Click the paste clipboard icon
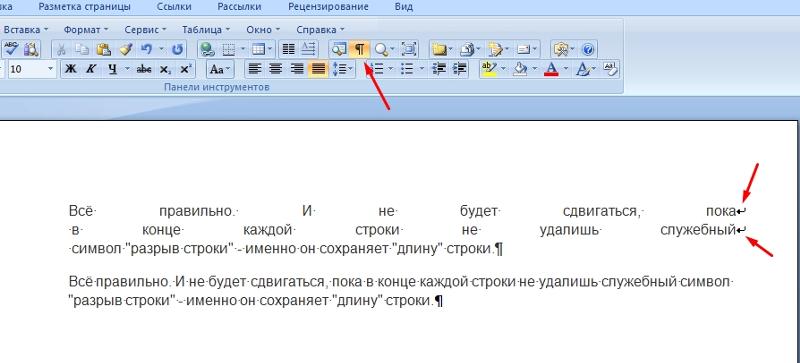 [104, 49]
